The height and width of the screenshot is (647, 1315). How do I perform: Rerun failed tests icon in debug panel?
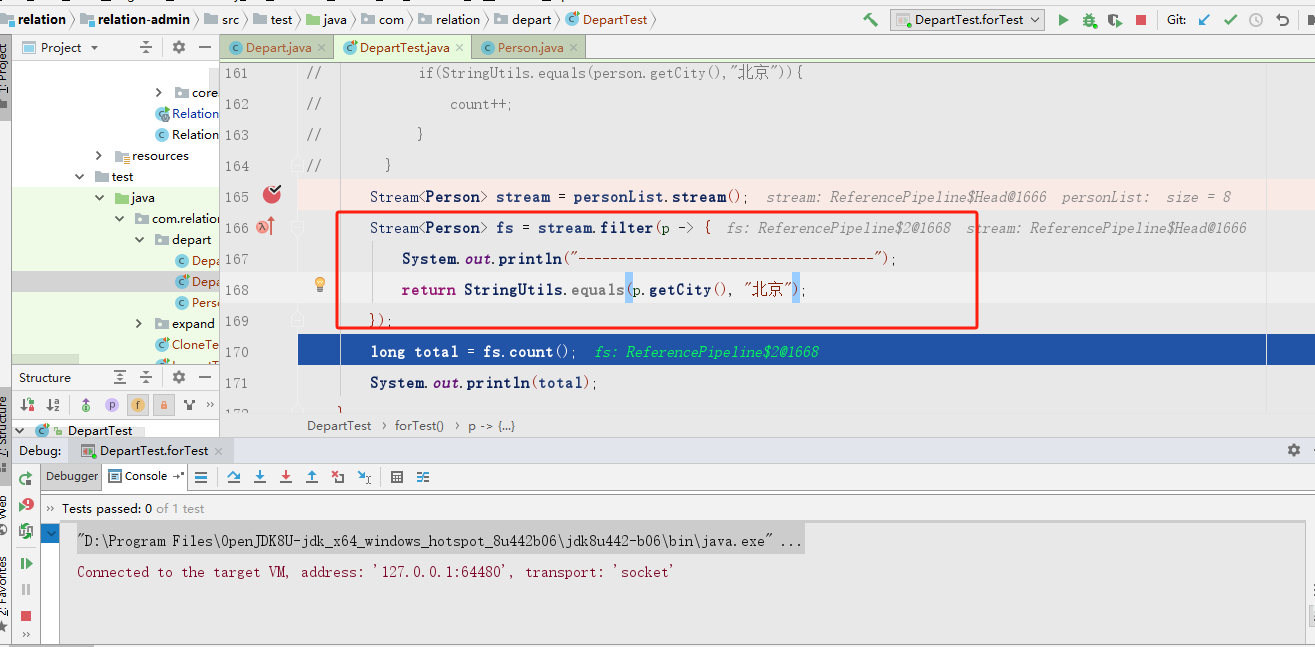click(26, 505)
